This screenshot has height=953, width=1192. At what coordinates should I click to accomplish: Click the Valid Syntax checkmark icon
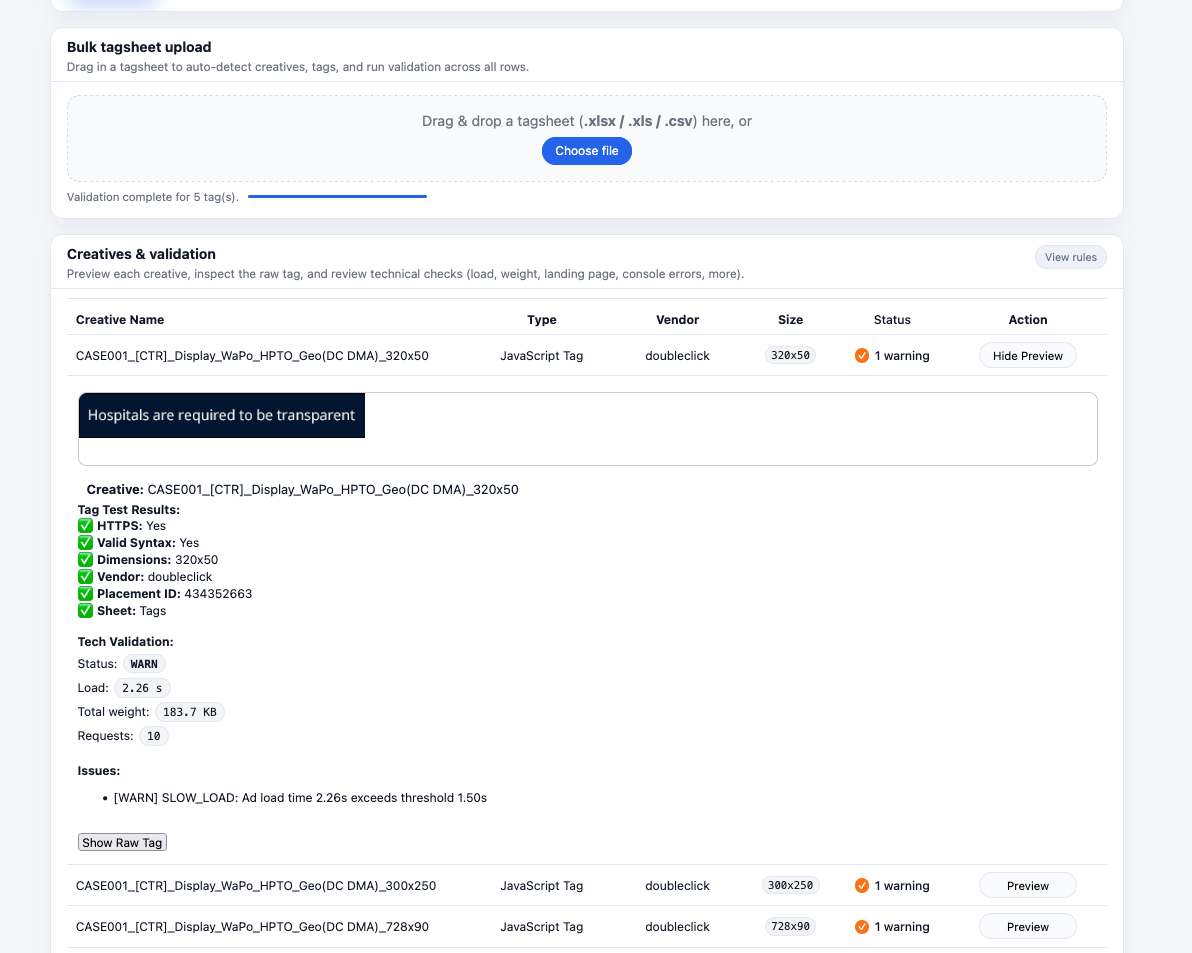[x=85, y=542]
